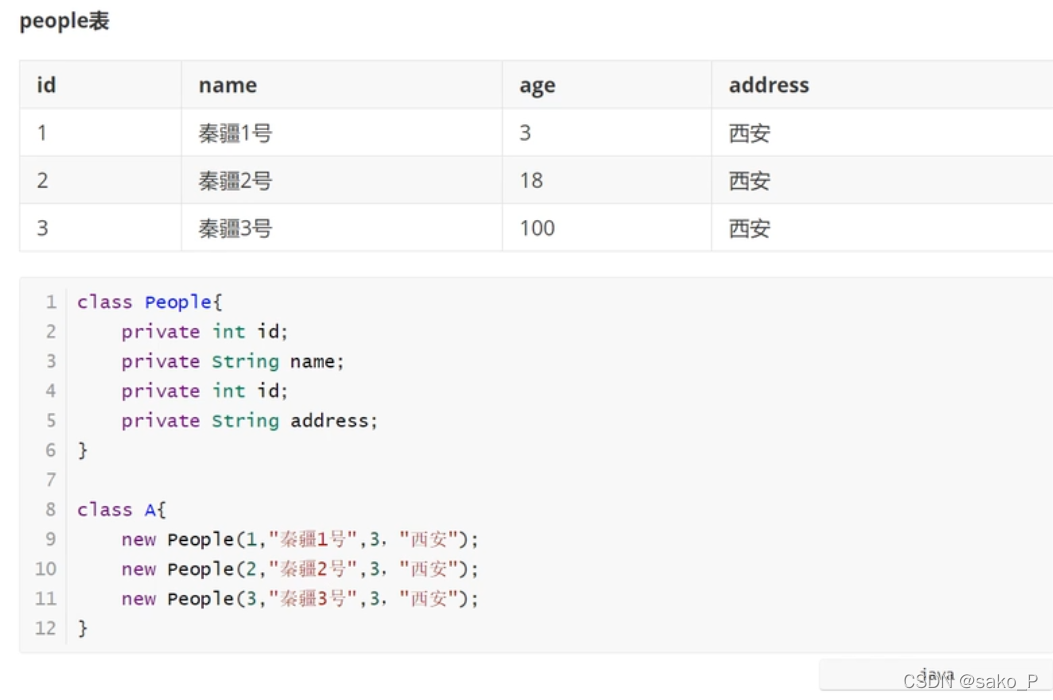
Task: Click the '西安' address in row 秦疆2号
Action: 749,181
